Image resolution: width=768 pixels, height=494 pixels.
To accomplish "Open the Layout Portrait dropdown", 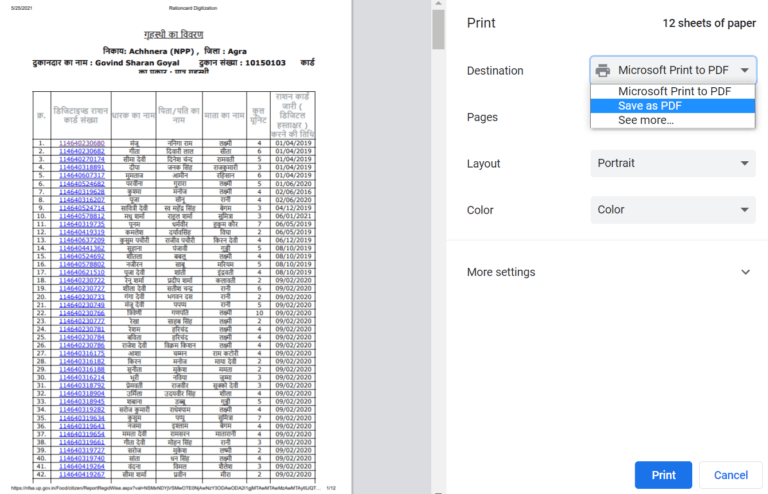I will coord(673,163).
